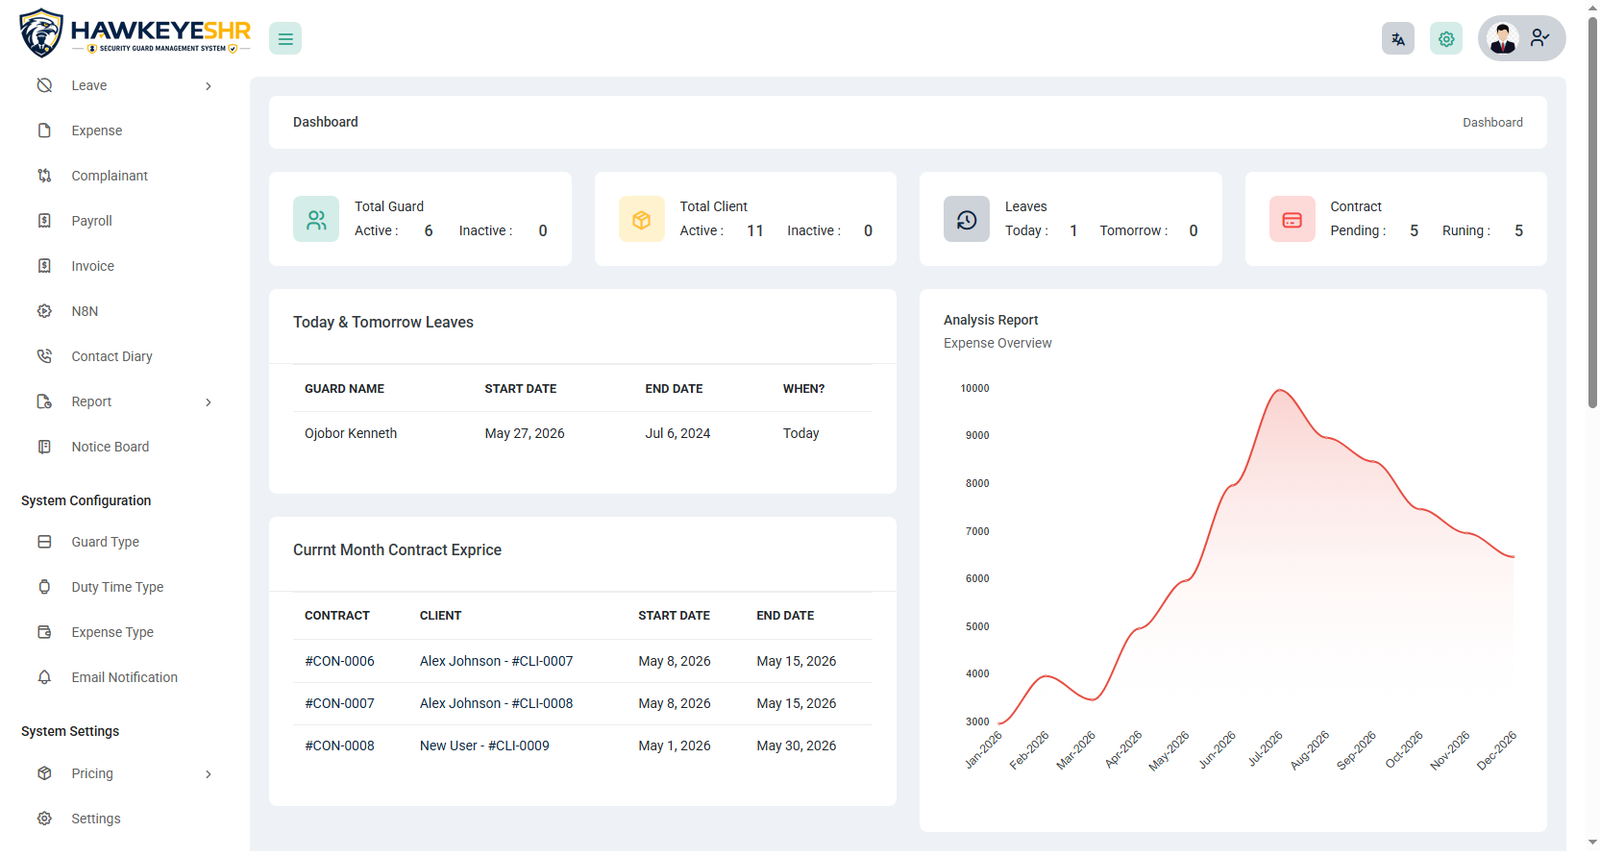The width and height of the screenshot is (1600, 851).
Task: Click the Jul-2026 peak on expense chart
Action: click(x=1279, y=390)
